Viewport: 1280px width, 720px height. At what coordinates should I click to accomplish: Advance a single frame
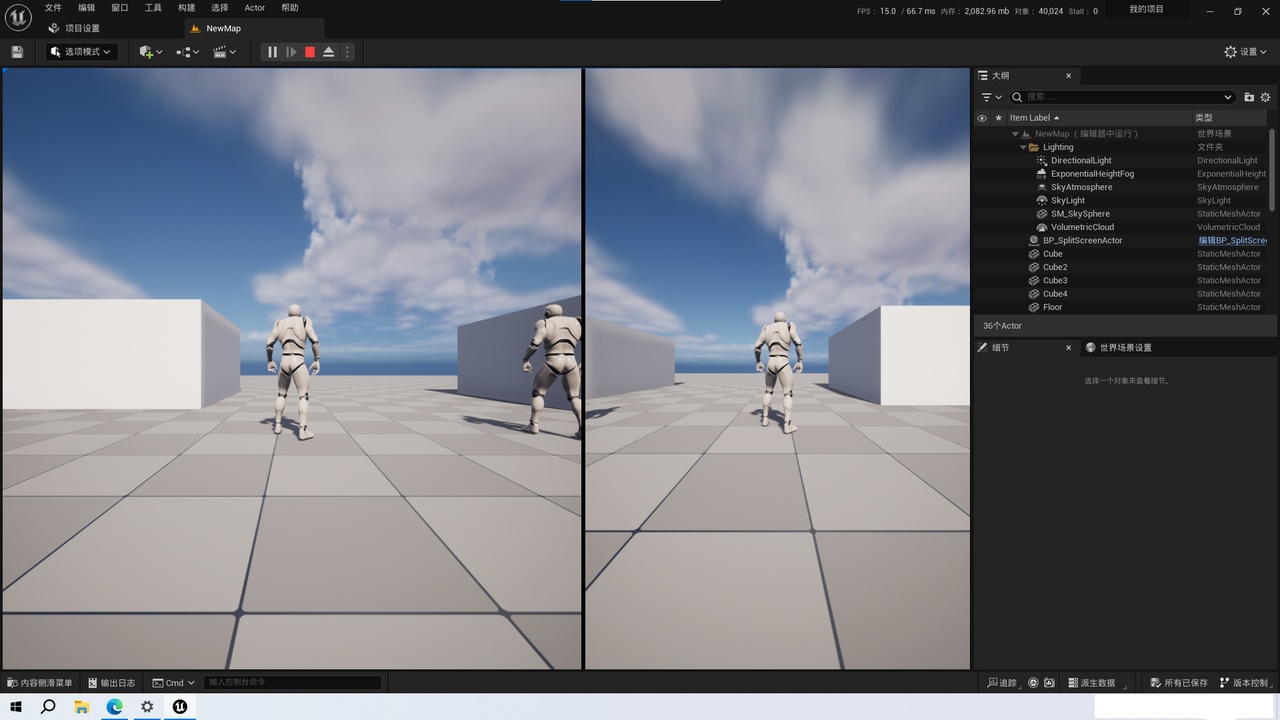pyautogui.click(x=291, y=52)
